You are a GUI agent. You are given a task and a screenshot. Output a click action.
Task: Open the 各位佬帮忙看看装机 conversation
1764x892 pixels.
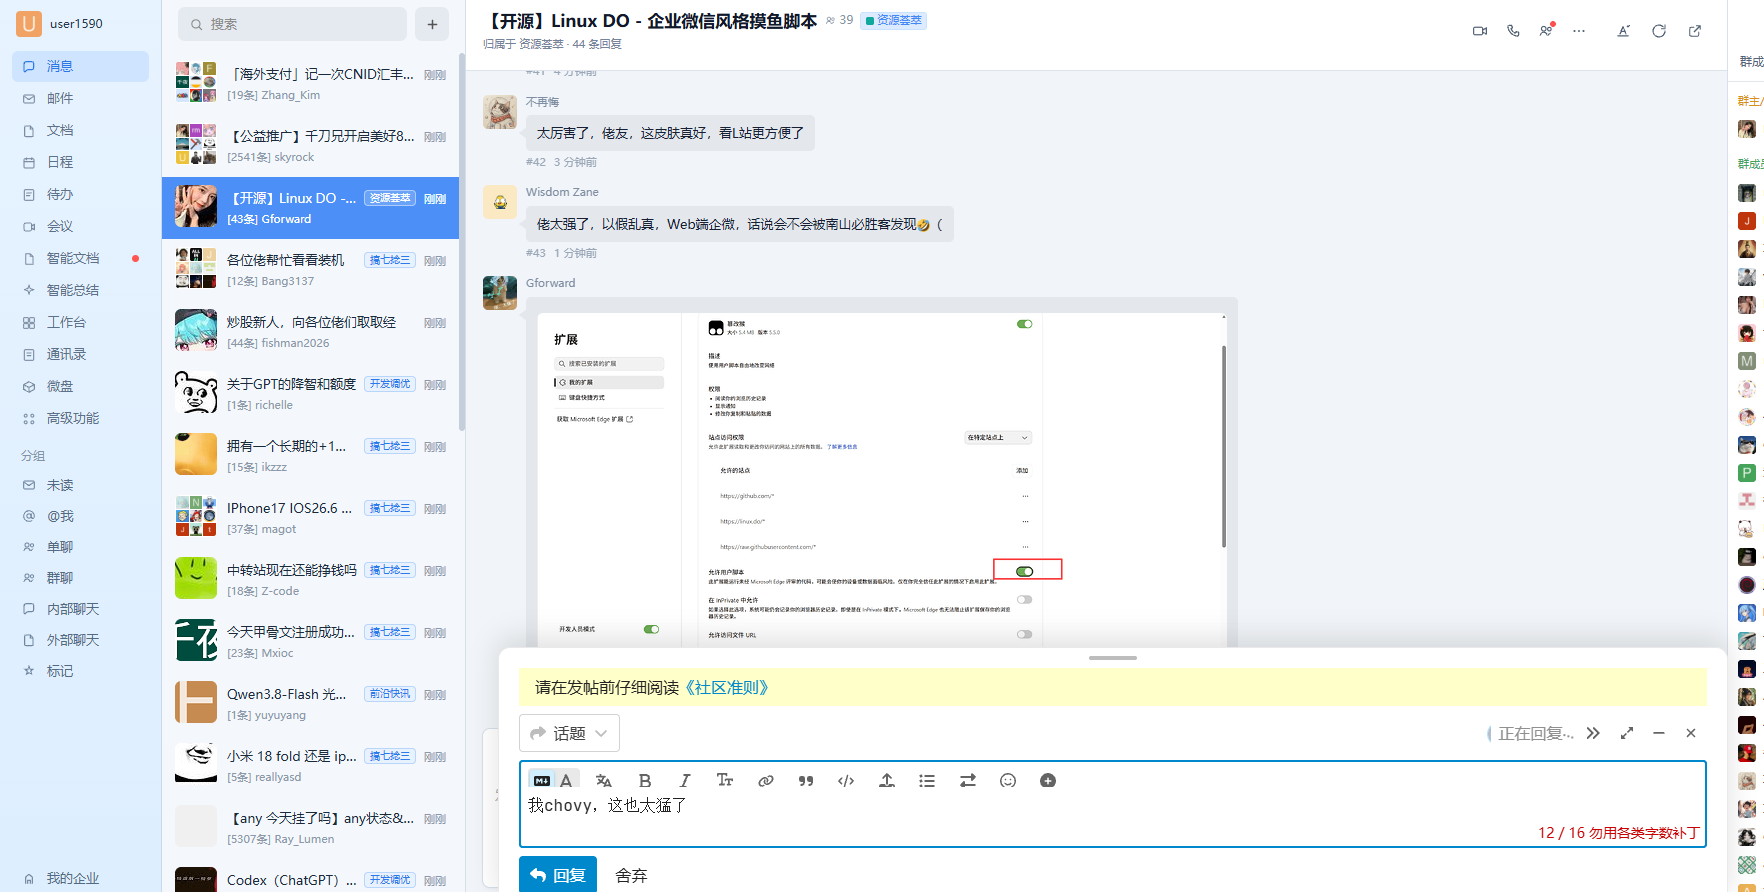(310, 270)
